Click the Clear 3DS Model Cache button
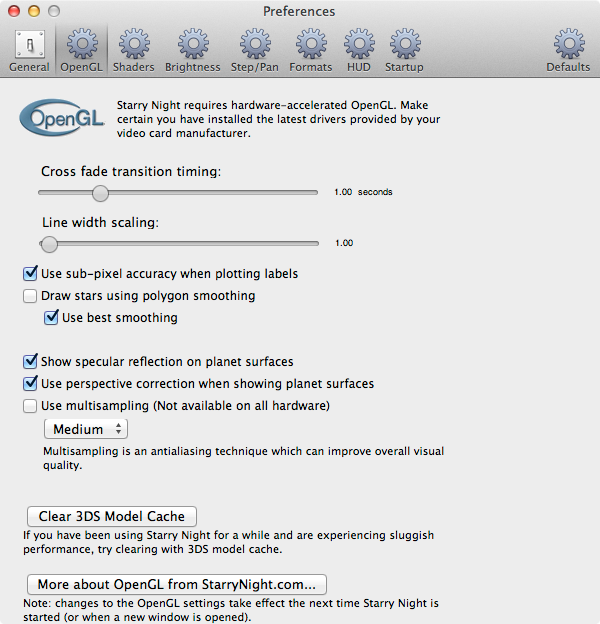 (x=111, y=516)
